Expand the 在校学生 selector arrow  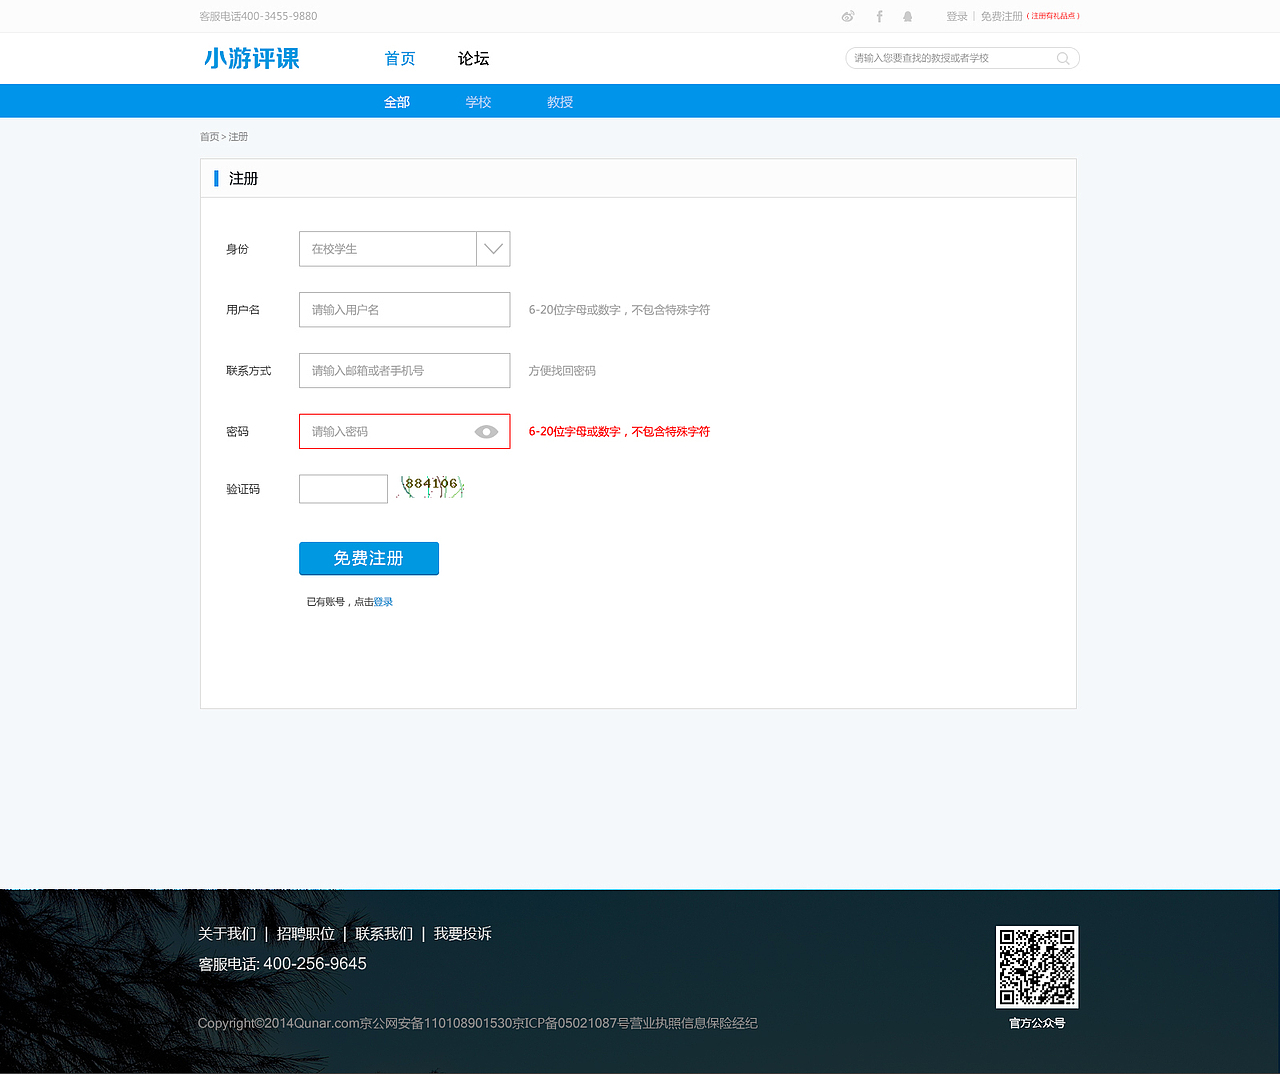(x=492, y=249)
